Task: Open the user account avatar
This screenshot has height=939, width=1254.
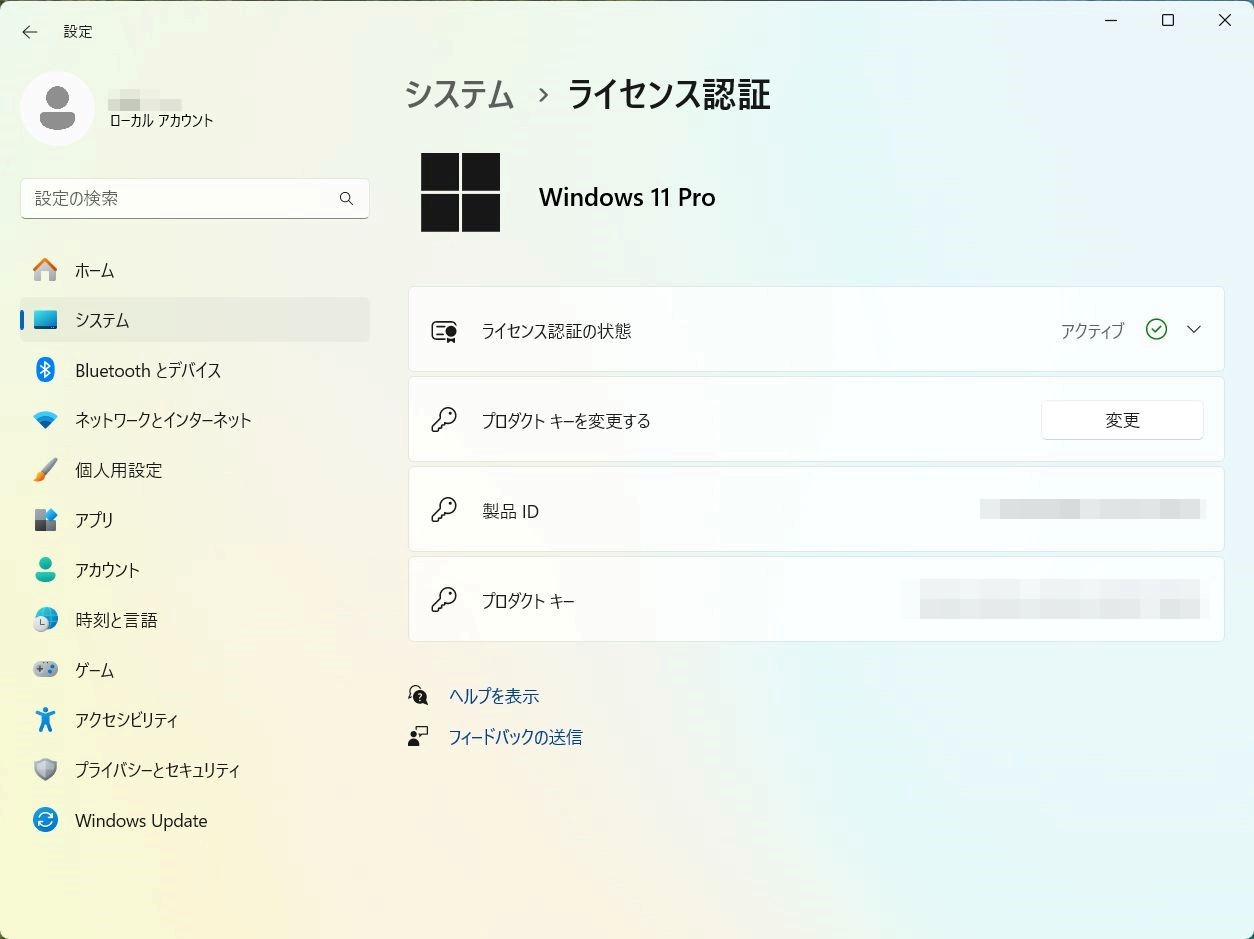Action: point(57,108)
